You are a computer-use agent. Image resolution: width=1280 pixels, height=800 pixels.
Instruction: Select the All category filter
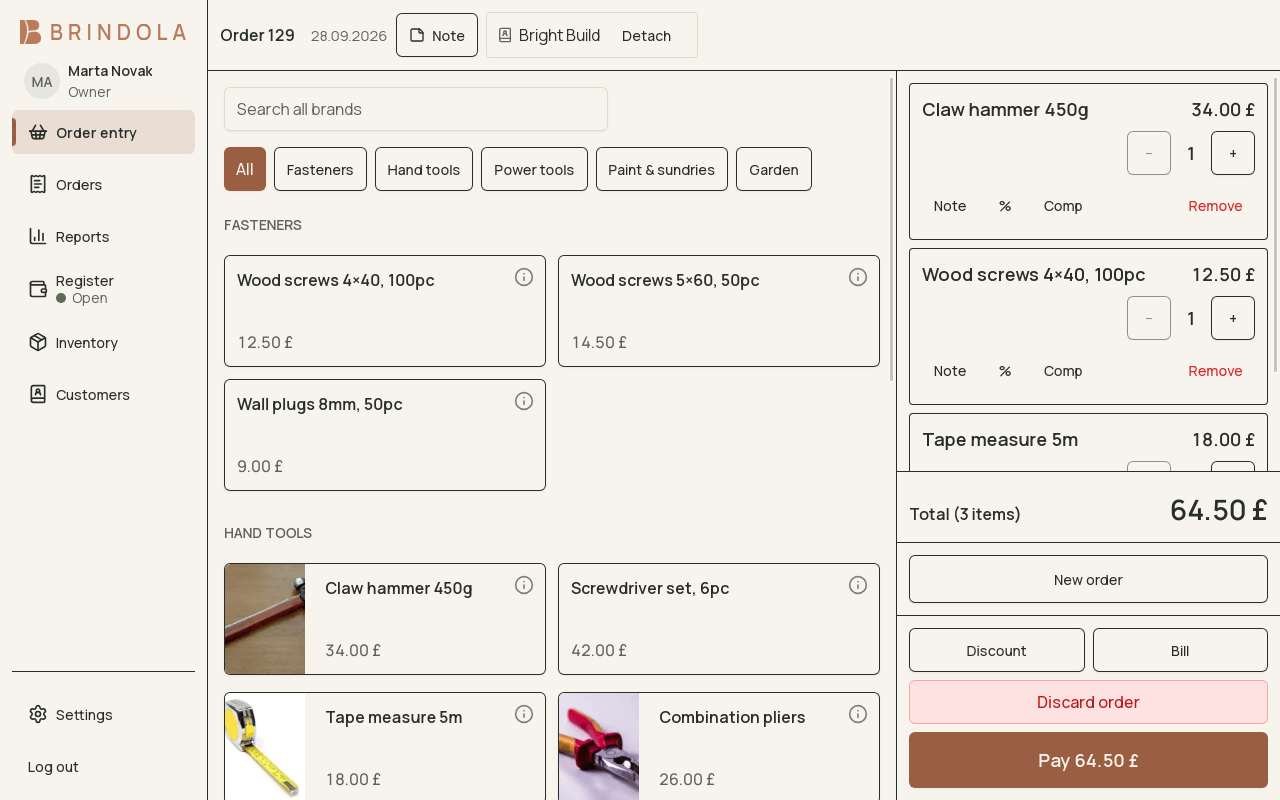245,169
